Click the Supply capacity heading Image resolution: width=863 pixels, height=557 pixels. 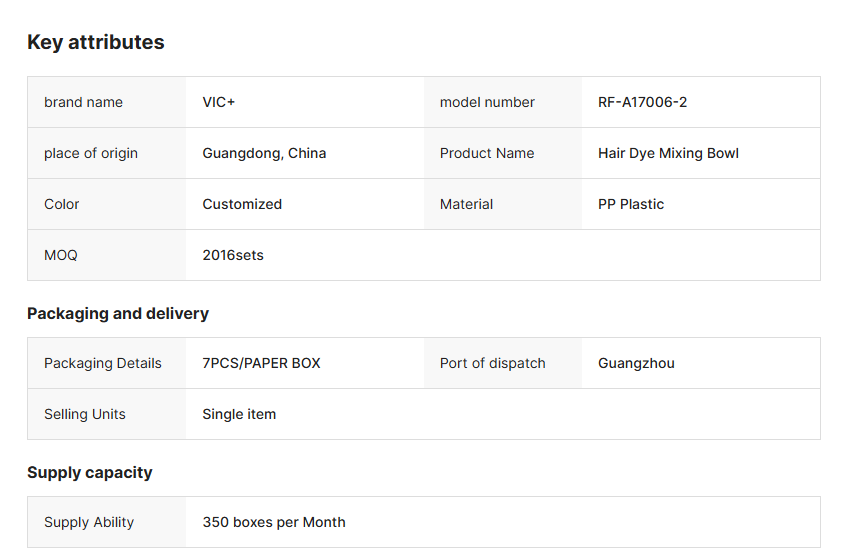(x=90, y=472)
